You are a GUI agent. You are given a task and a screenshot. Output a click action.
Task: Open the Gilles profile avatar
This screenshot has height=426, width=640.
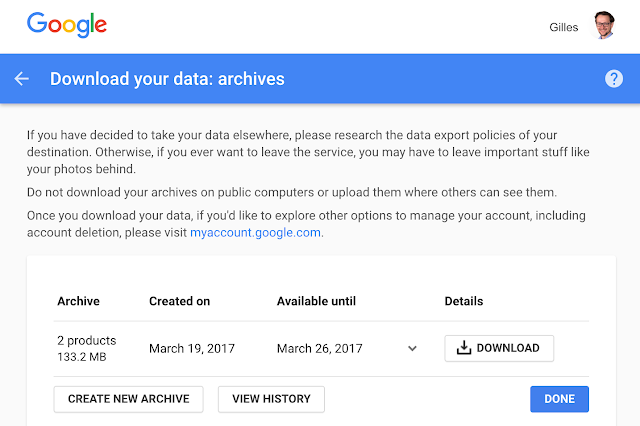[603, 25]
